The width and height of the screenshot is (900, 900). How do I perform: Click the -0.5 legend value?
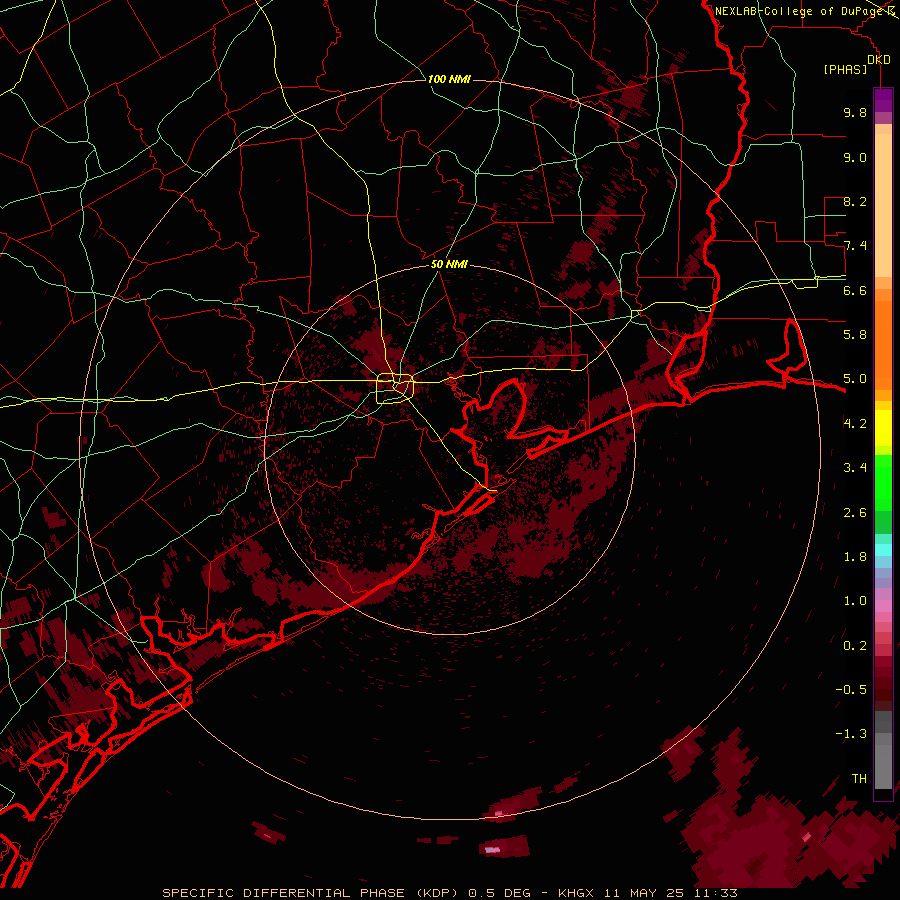(851, 690)
